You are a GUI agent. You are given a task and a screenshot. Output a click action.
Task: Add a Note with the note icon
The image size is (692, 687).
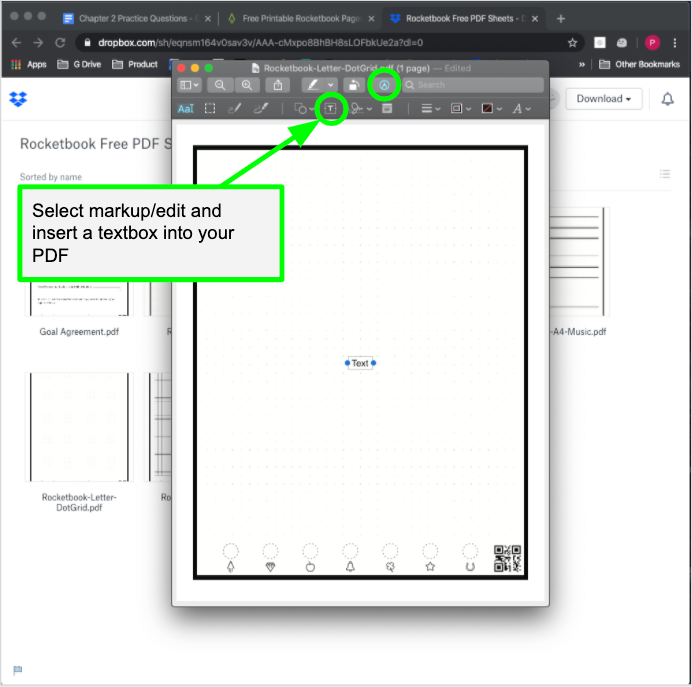pos(387,109)
